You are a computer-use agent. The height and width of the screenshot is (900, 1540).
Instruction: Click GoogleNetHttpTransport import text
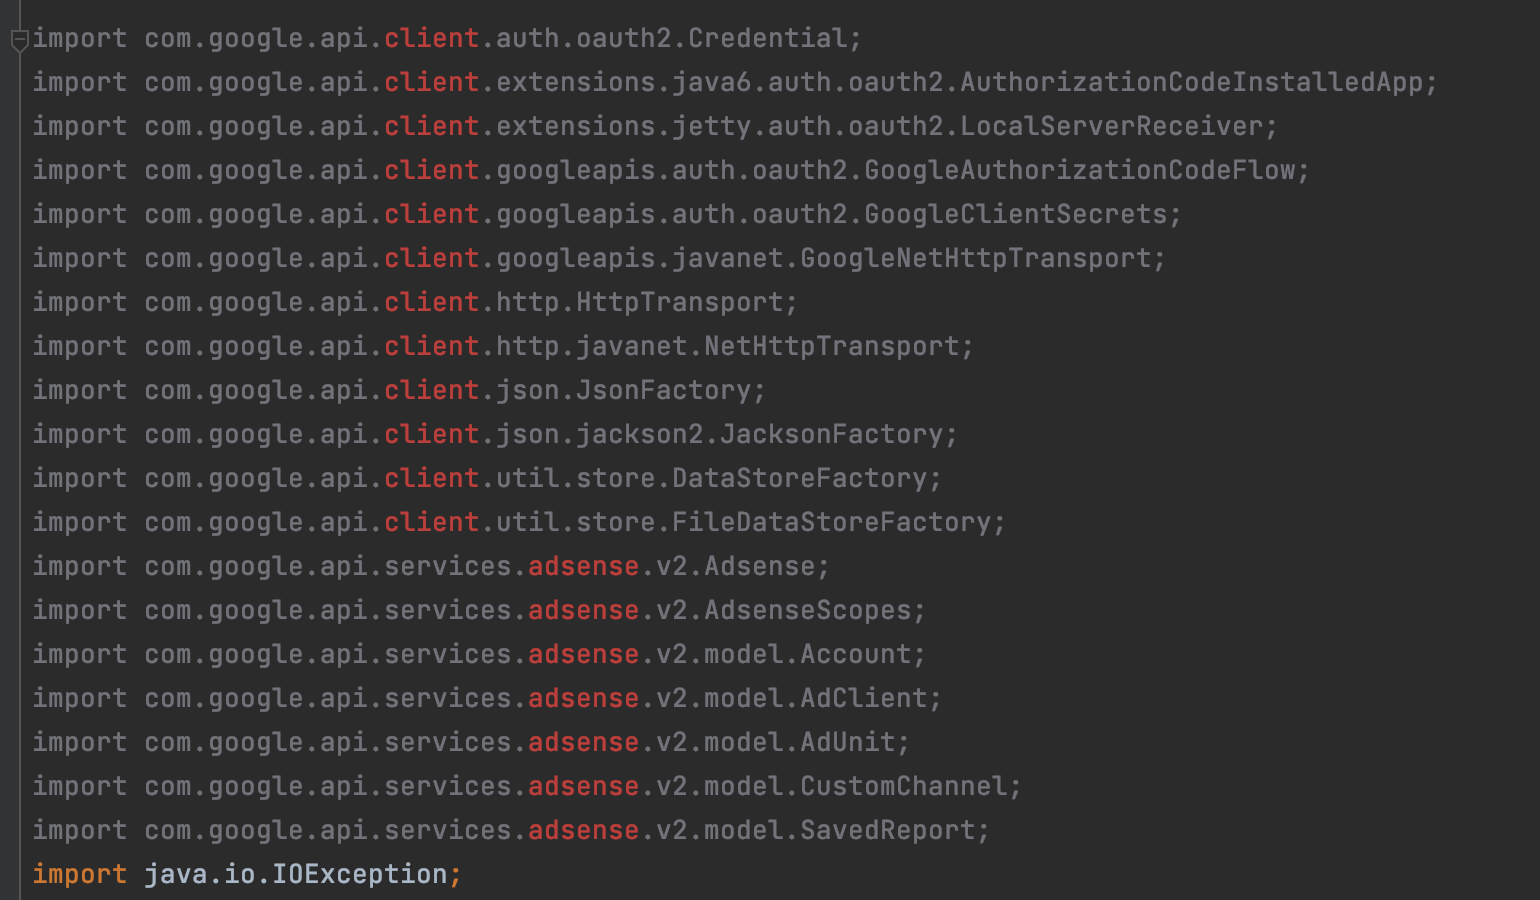[x=976, y=258]
